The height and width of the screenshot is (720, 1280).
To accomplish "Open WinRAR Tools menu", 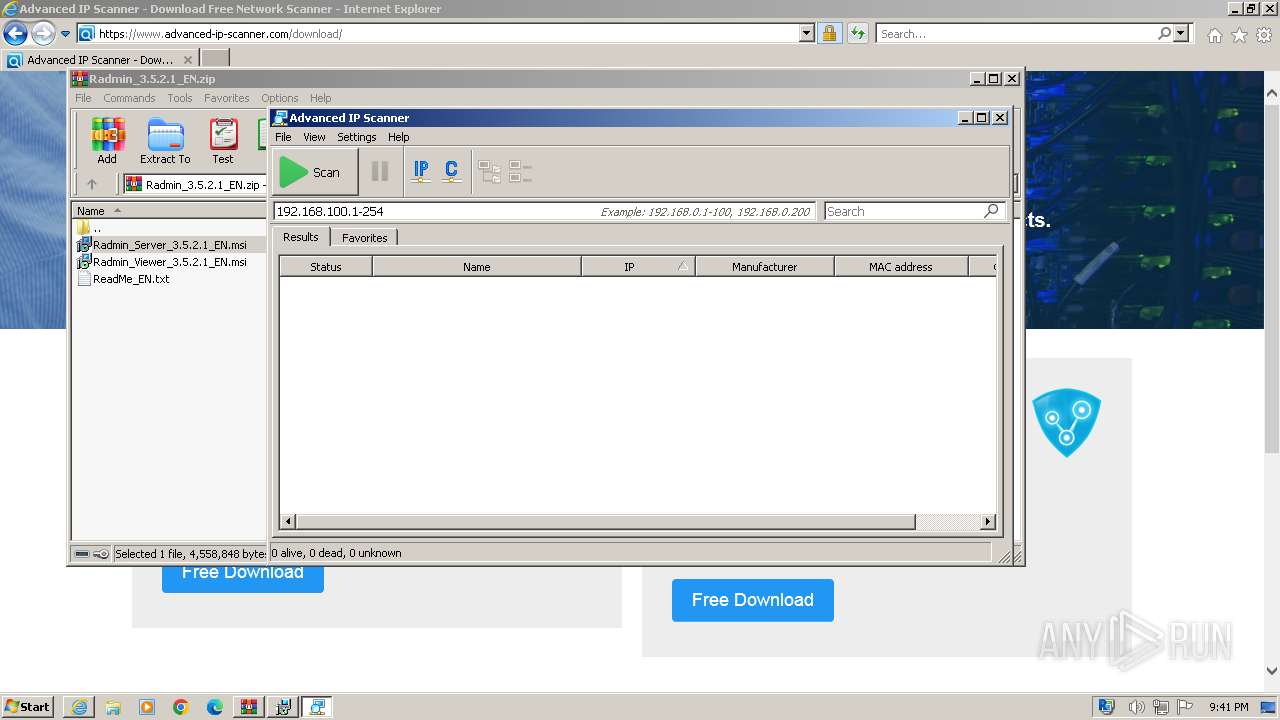I will (x=180, y=98).
